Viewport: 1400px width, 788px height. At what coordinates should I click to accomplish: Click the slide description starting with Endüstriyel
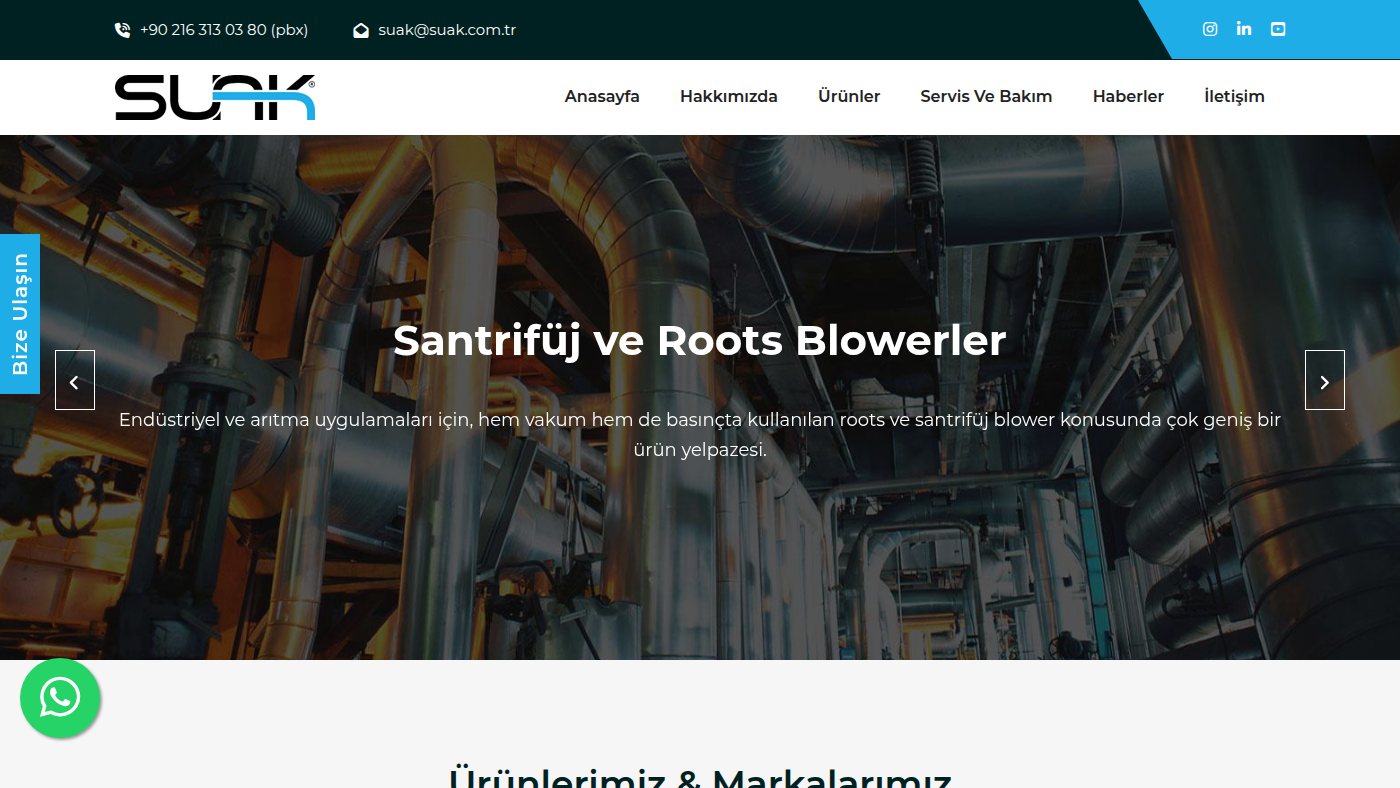[700, 435]
